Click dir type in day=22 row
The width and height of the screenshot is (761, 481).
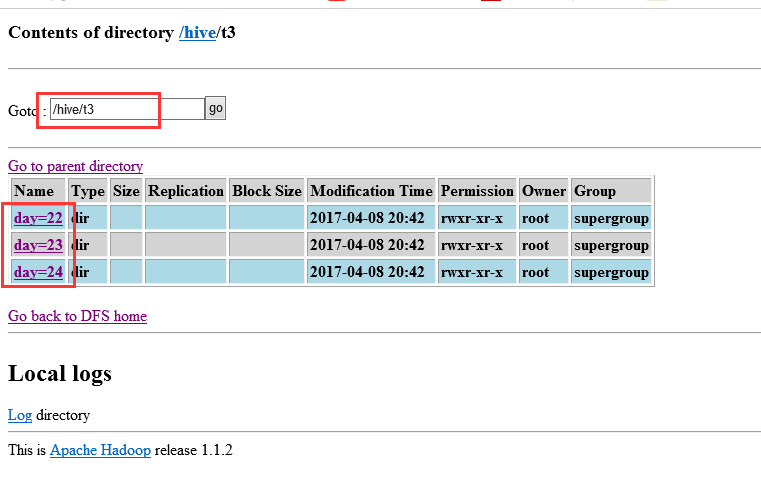point(82,218)
